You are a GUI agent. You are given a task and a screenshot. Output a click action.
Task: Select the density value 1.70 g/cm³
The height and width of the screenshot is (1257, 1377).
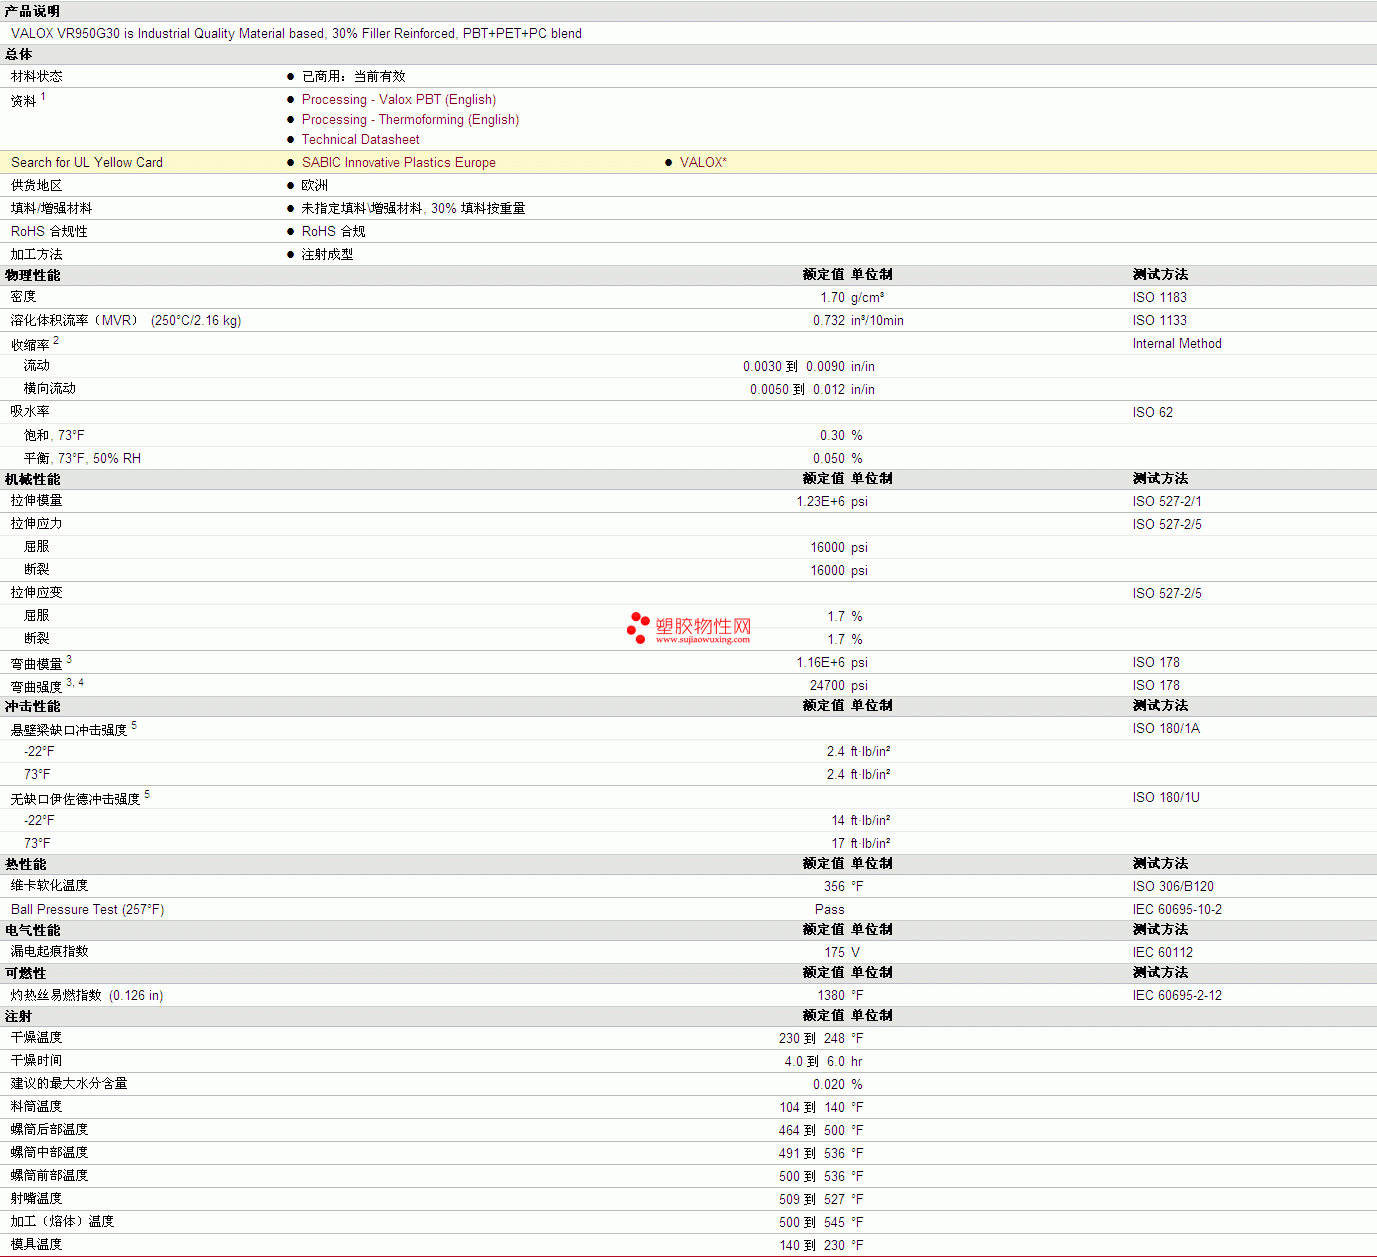[852, 298]
